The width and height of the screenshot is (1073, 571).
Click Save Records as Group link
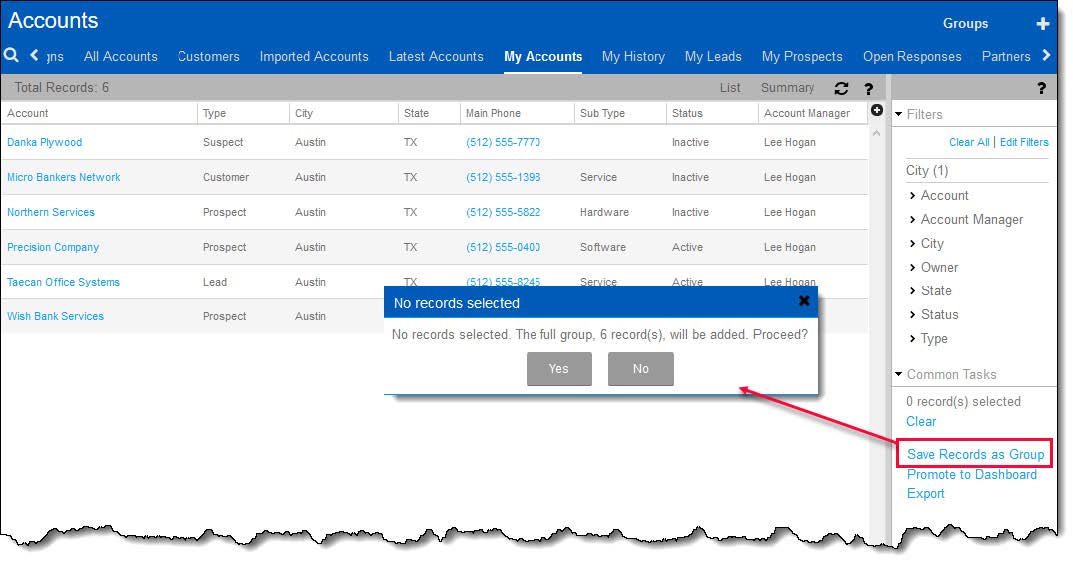tap(975, 454)
